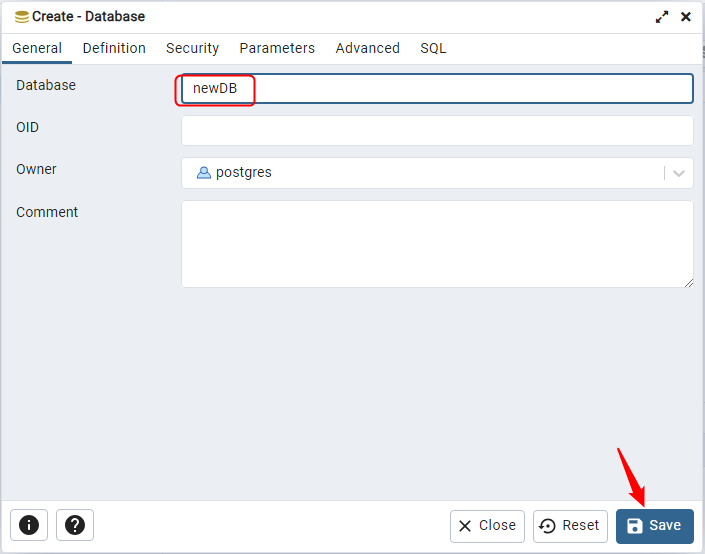This screenshot has height=554, width=705.
Task: Open help via the question mark icon
Action: [x=75, y=525]
